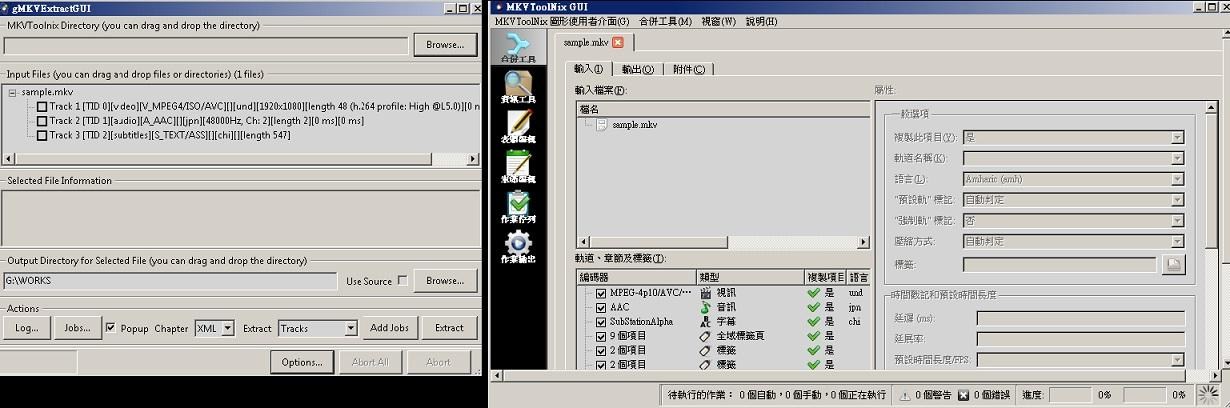Click the G:\WORKS output directory field
This screenshot has height=408, width=1230.
point(170,281)
